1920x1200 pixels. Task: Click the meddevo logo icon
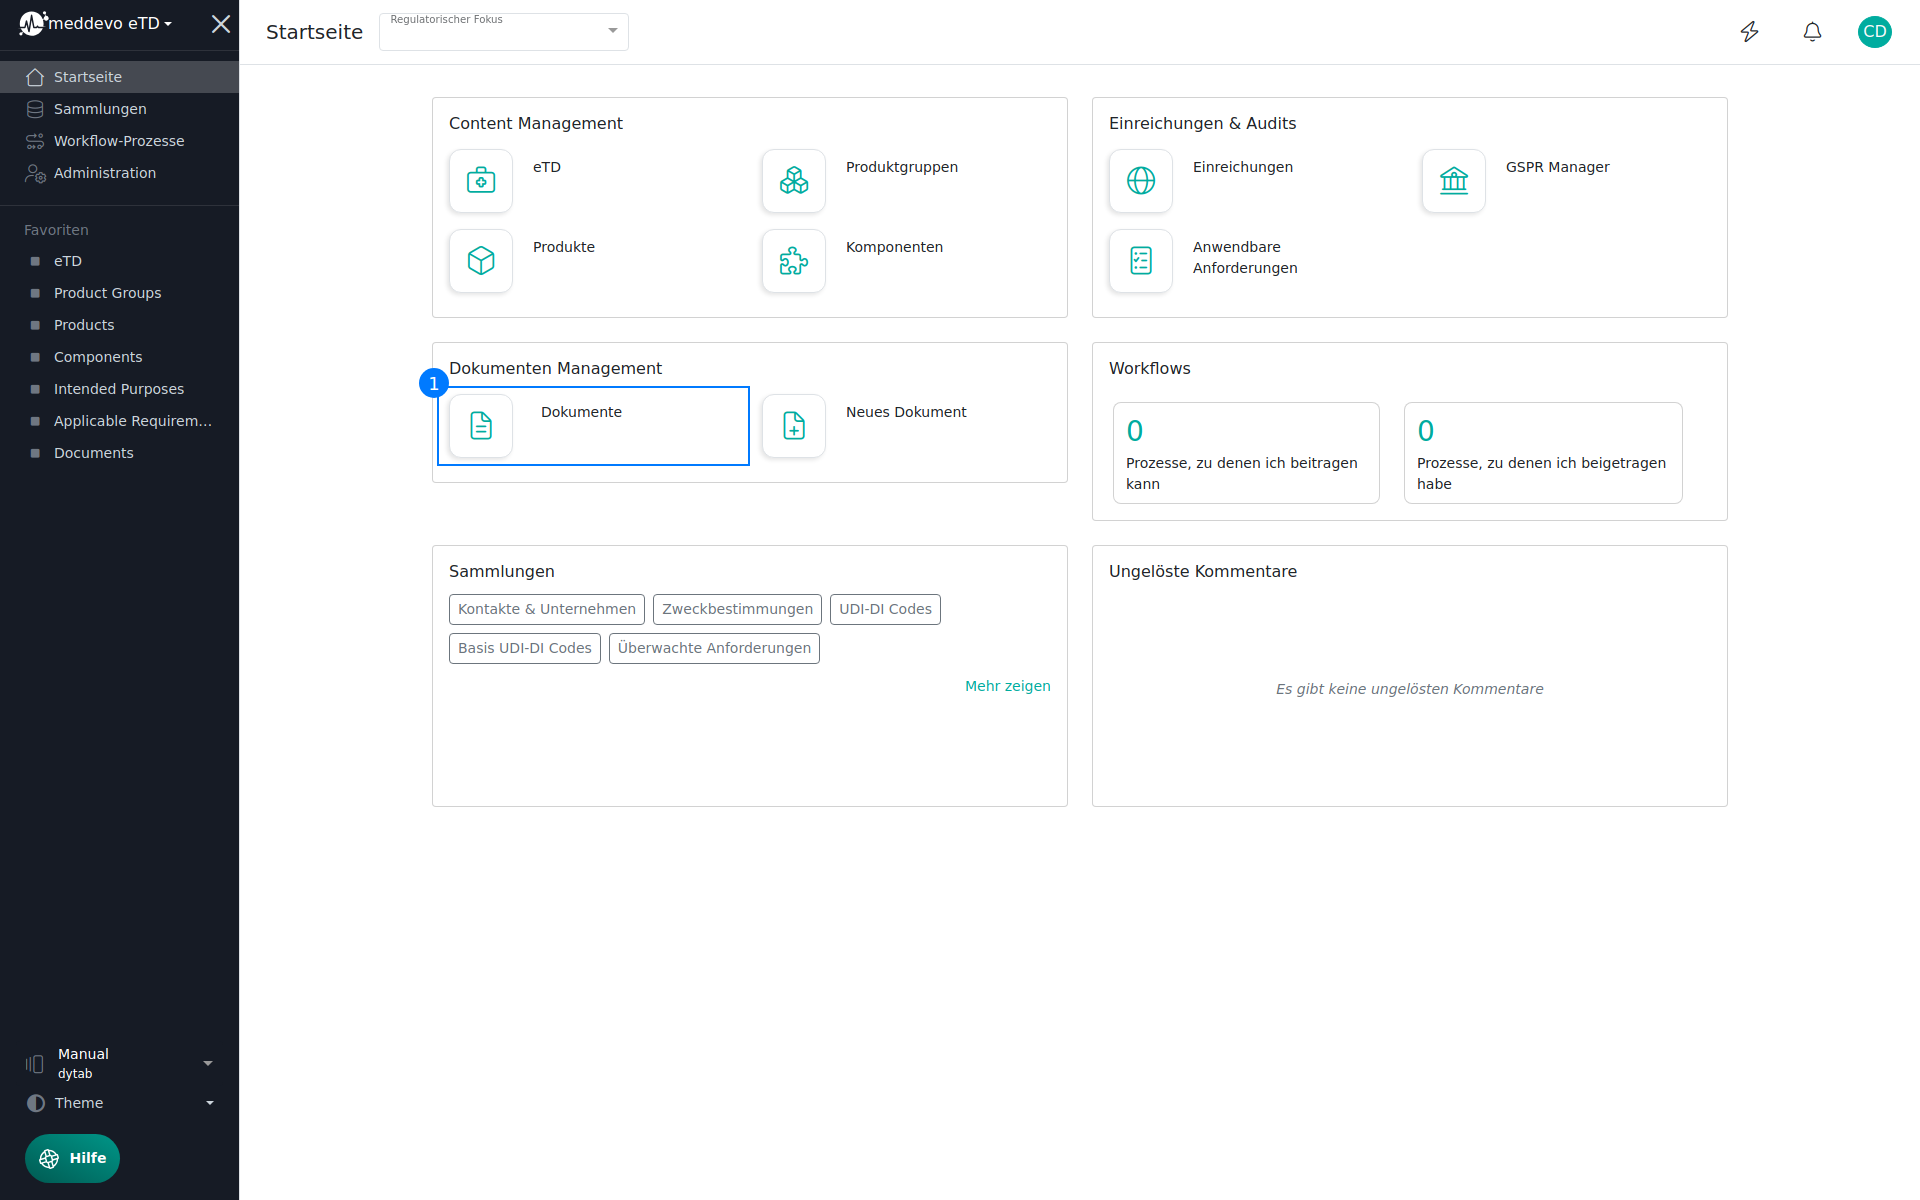[33, 23]
